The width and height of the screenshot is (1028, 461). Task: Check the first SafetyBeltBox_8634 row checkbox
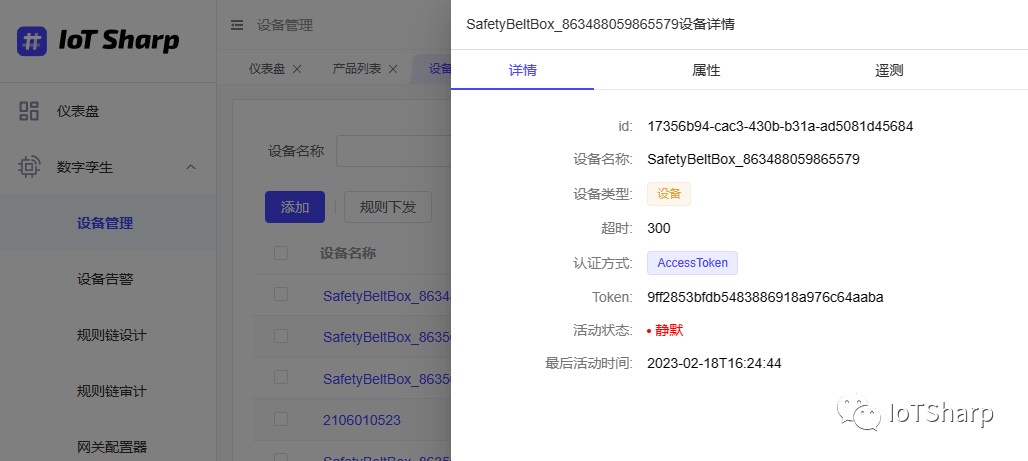(x=281, y=294)
